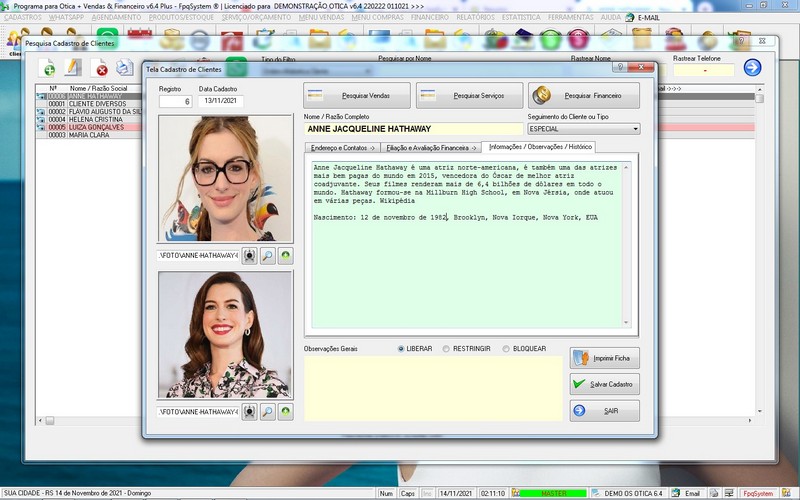Click the user icon beside MASTER in status bar
Screen dimensions: 800x500
[x=516, y=493]
